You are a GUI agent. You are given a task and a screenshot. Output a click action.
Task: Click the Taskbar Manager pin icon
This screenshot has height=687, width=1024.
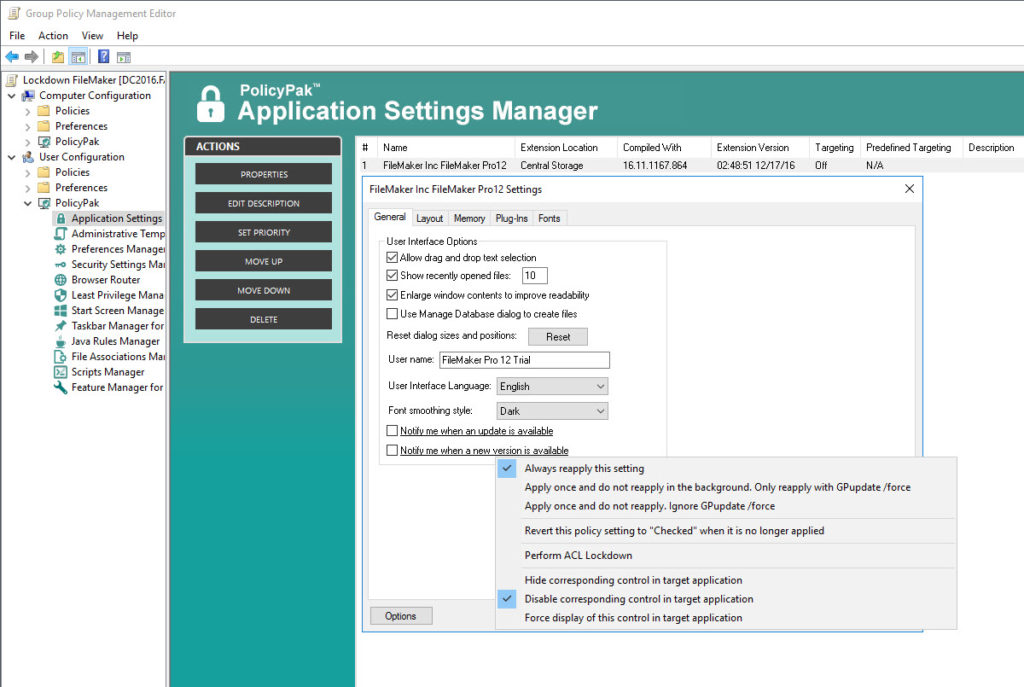coord(61,326)
